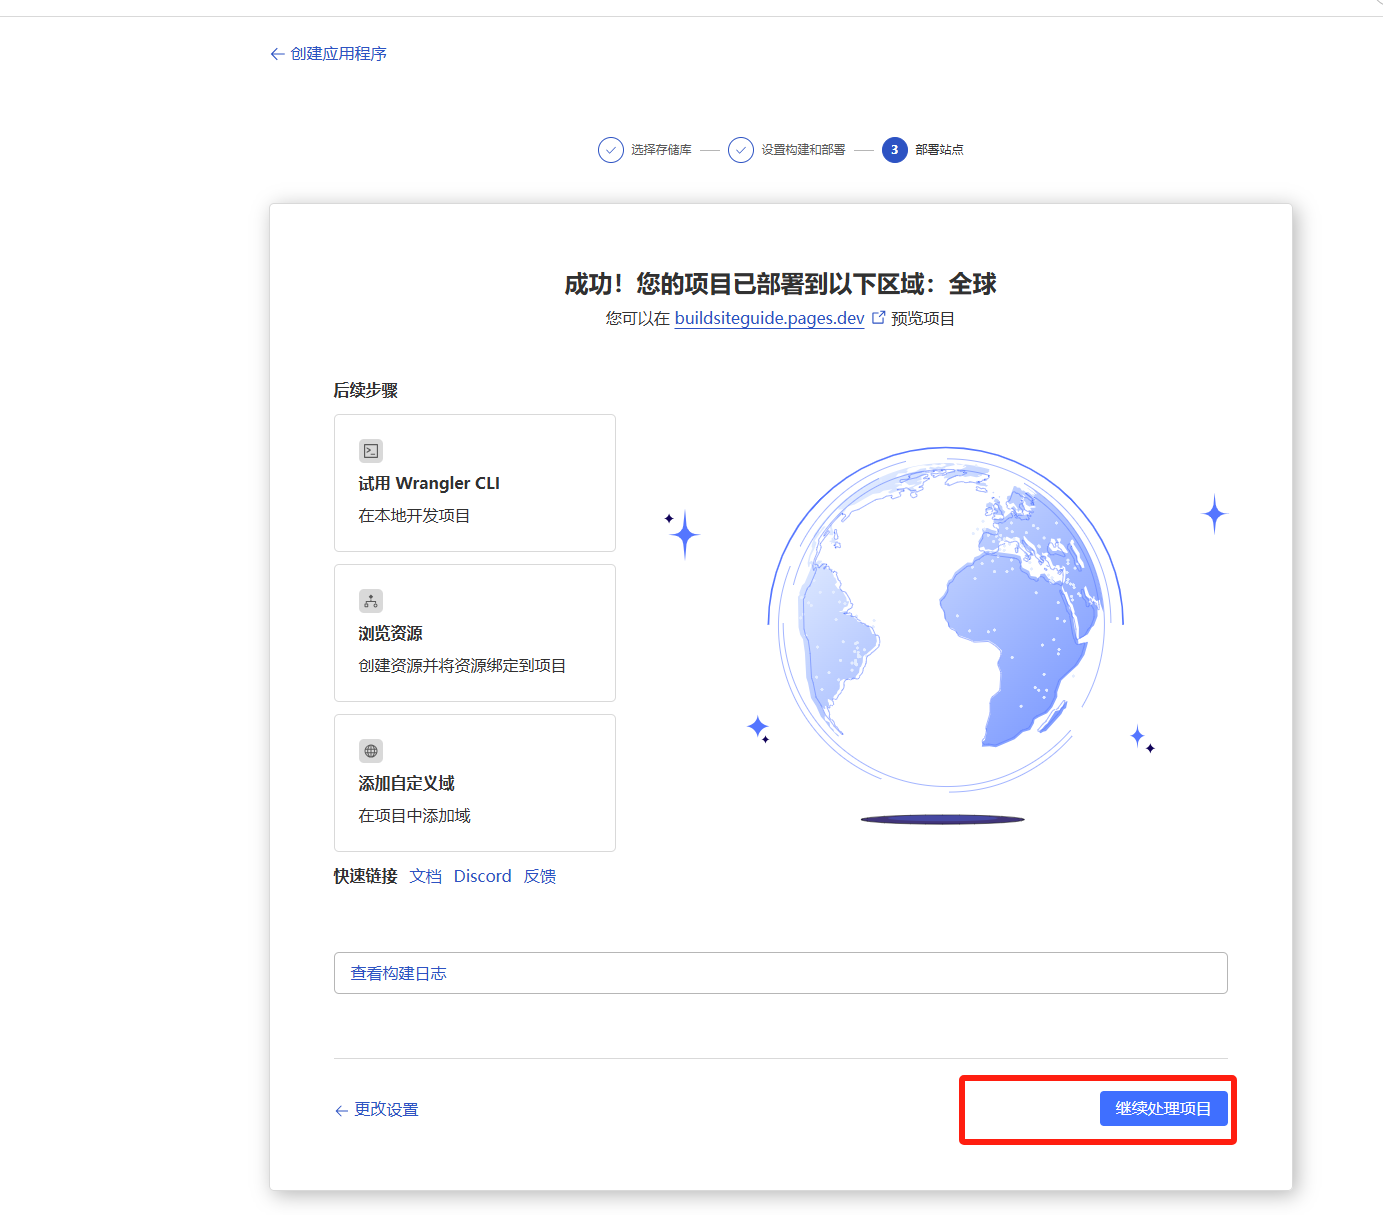Select the 试用 Wrangler CLI card
The width and height of the screenshot is (1383, 1215).
pyautogui.click(x=474, y=482)
